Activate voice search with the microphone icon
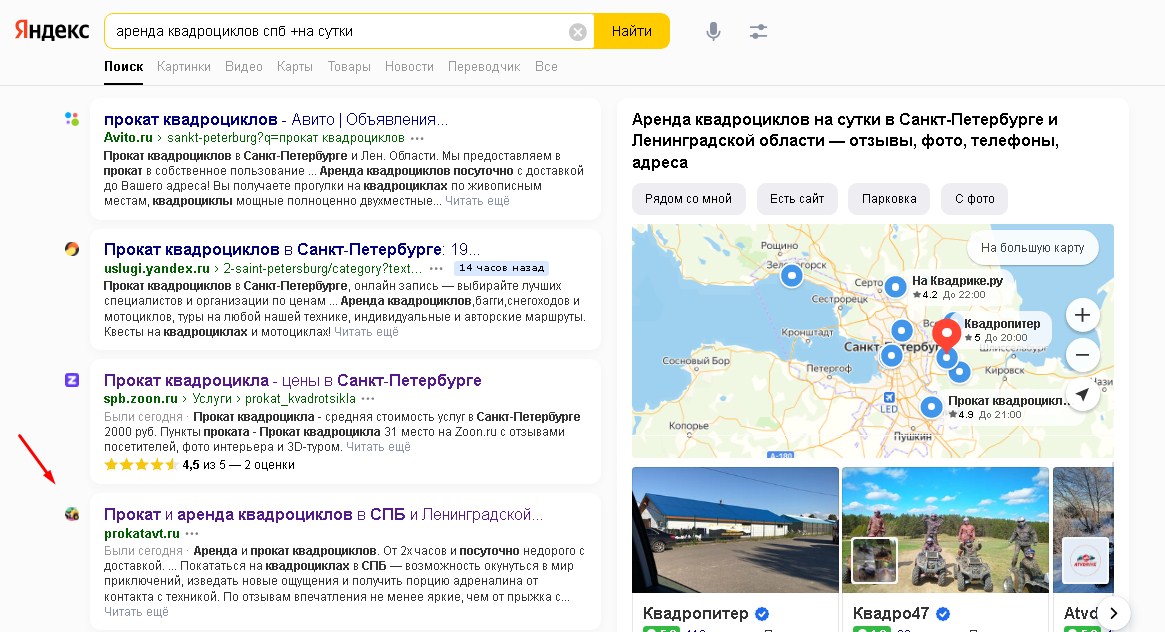Viewport: 1165px width, 632px height. (713, 31)
